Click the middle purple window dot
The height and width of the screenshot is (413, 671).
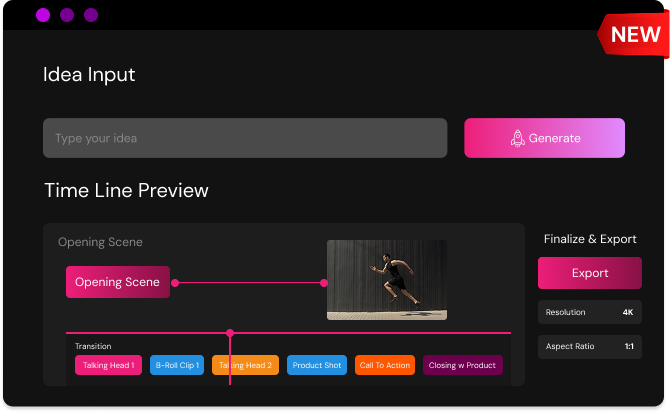[67, 15]
